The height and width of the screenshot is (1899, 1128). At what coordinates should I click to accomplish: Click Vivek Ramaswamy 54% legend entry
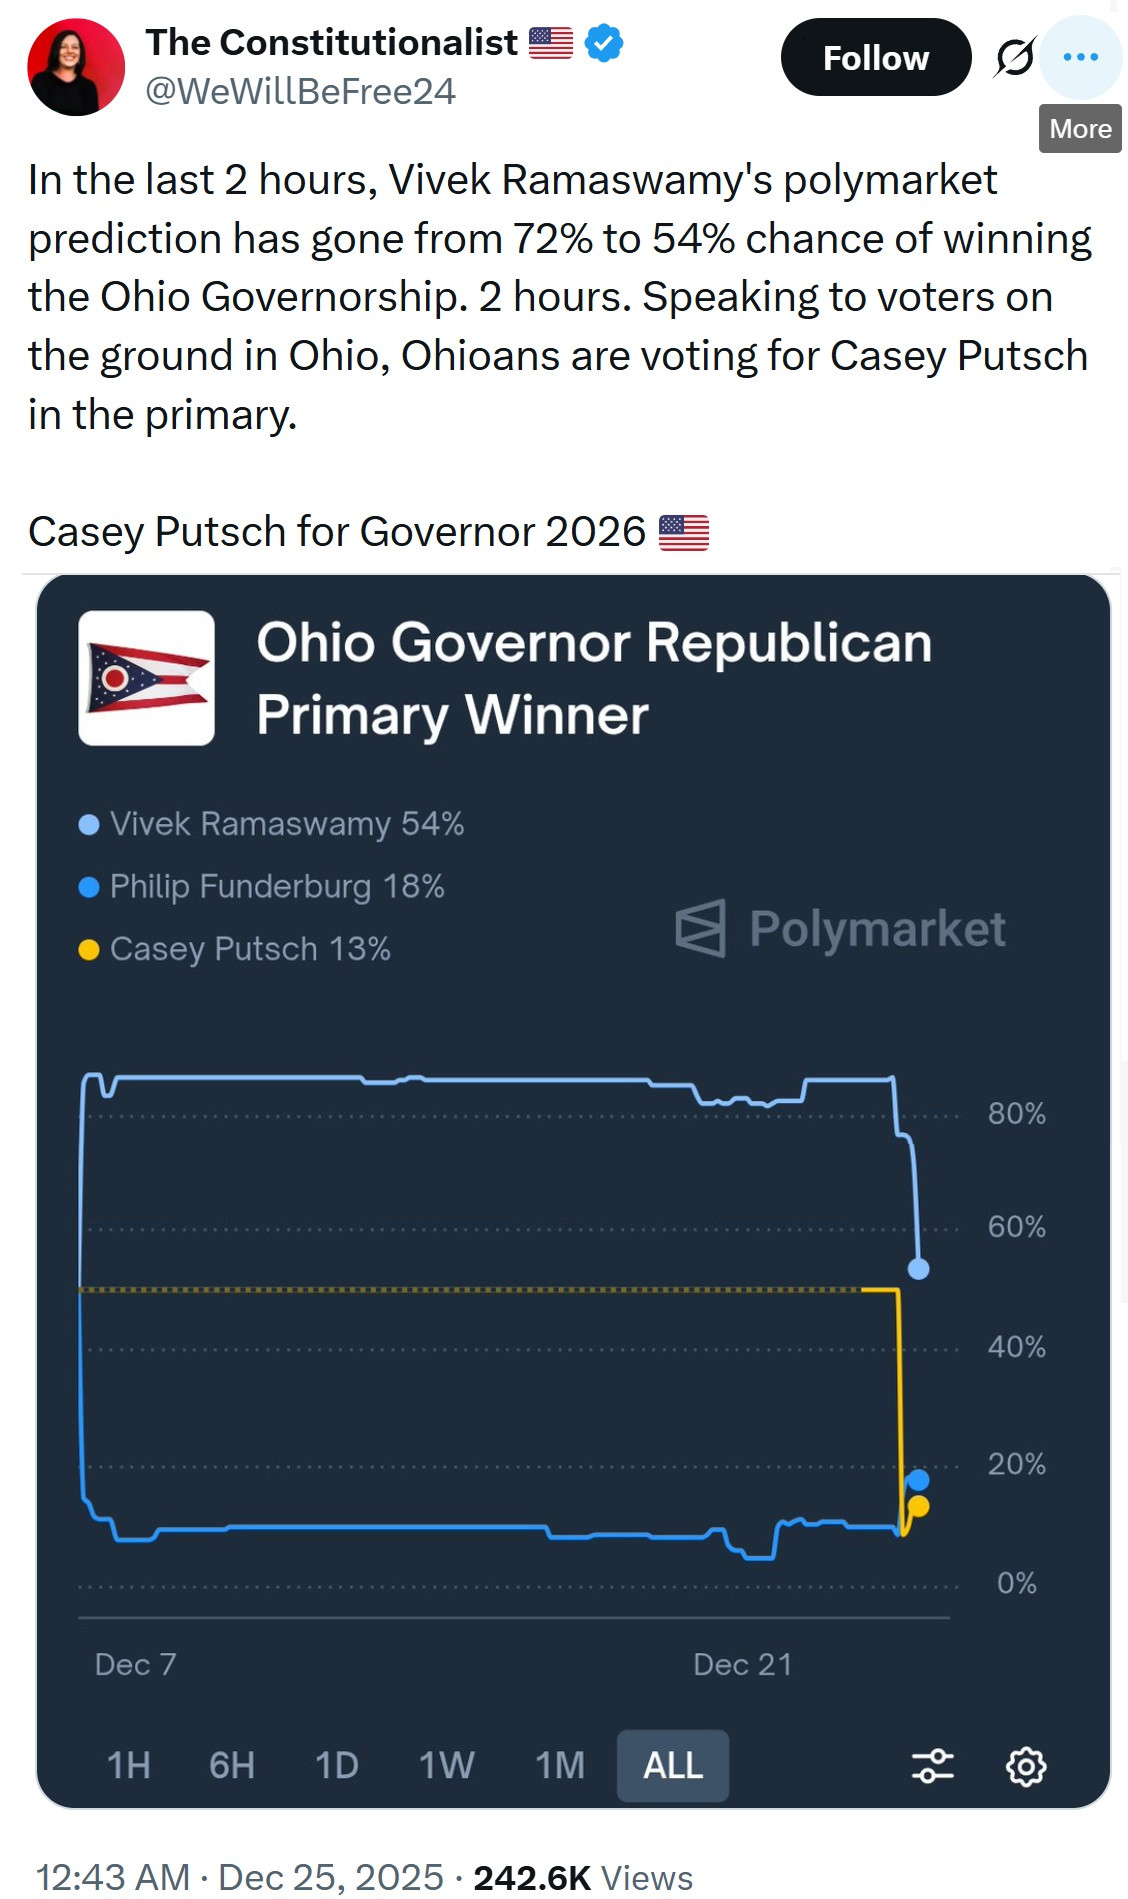pos(285,824)
